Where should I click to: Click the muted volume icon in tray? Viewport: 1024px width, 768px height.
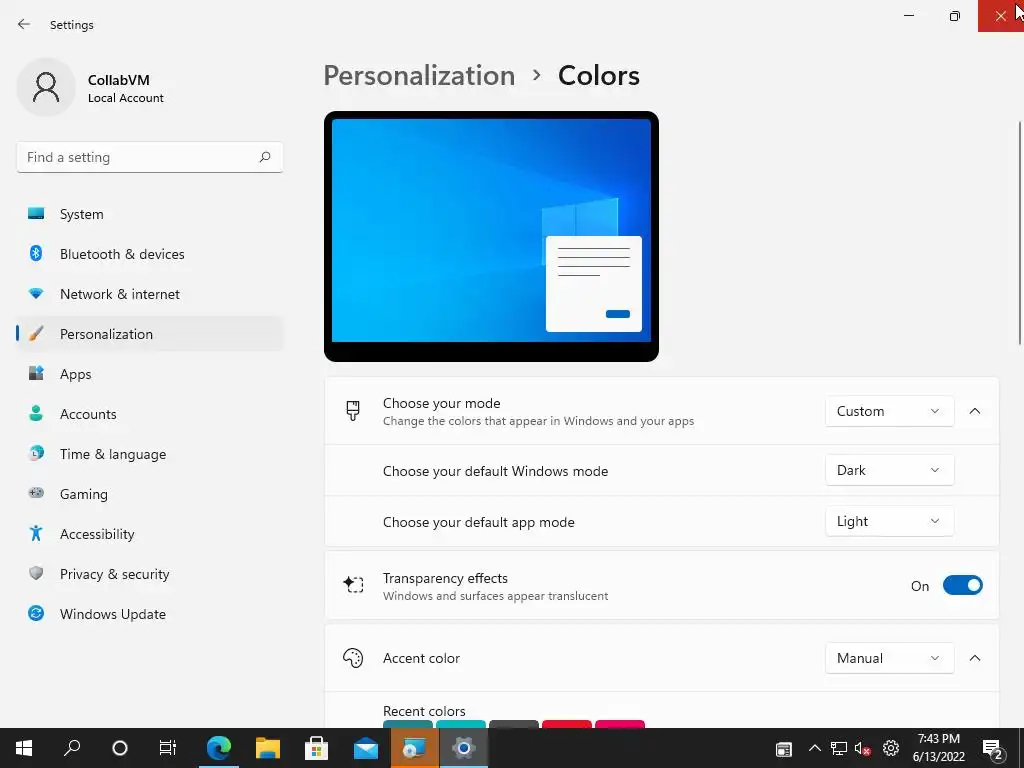863,748
